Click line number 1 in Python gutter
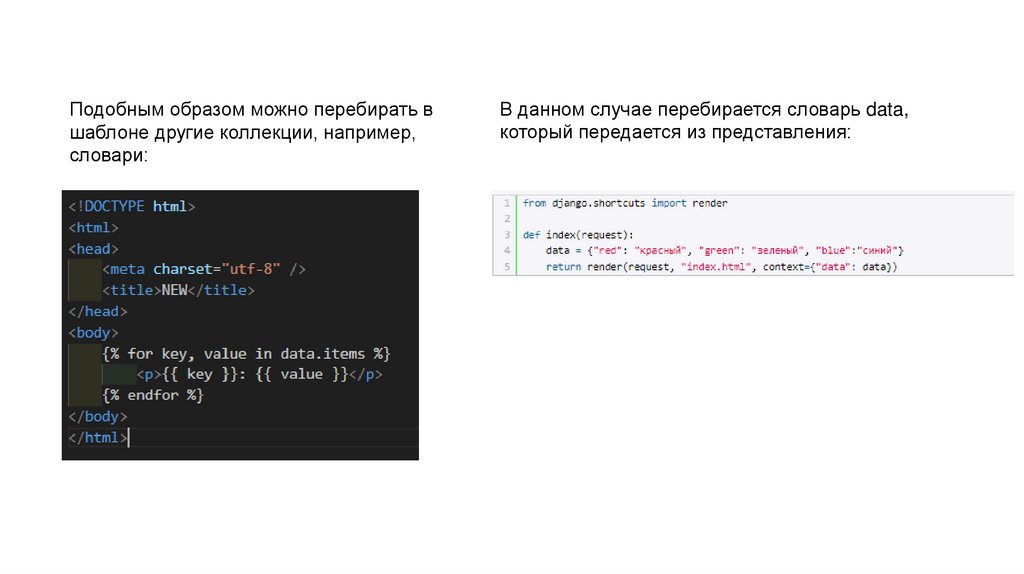This screenshot has width=1024, height=574. click(507, 203)
